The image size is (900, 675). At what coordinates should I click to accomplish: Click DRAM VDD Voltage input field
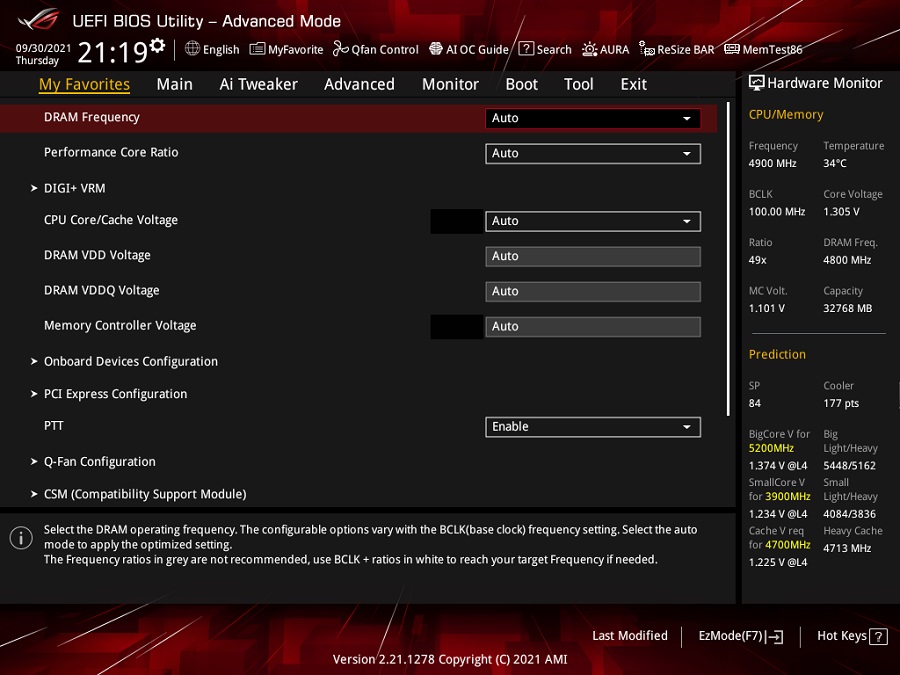593,256
